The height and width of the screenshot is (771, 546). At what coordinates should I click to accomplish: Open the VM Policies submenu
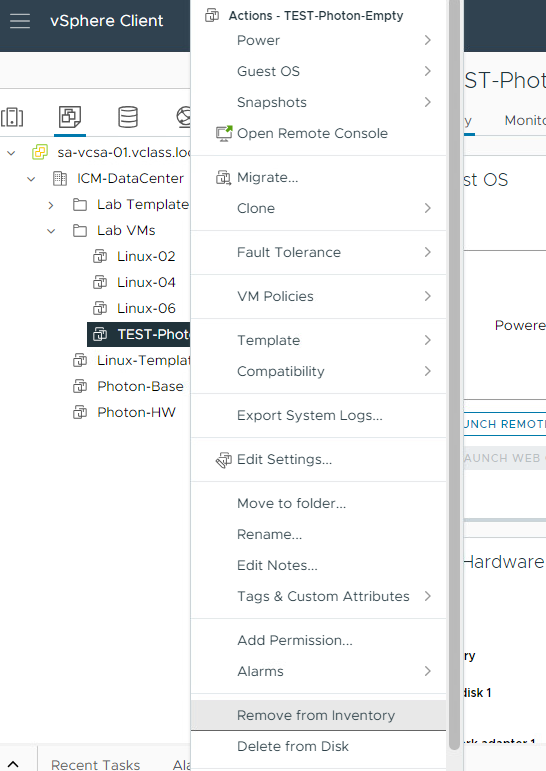pos(318,296)
